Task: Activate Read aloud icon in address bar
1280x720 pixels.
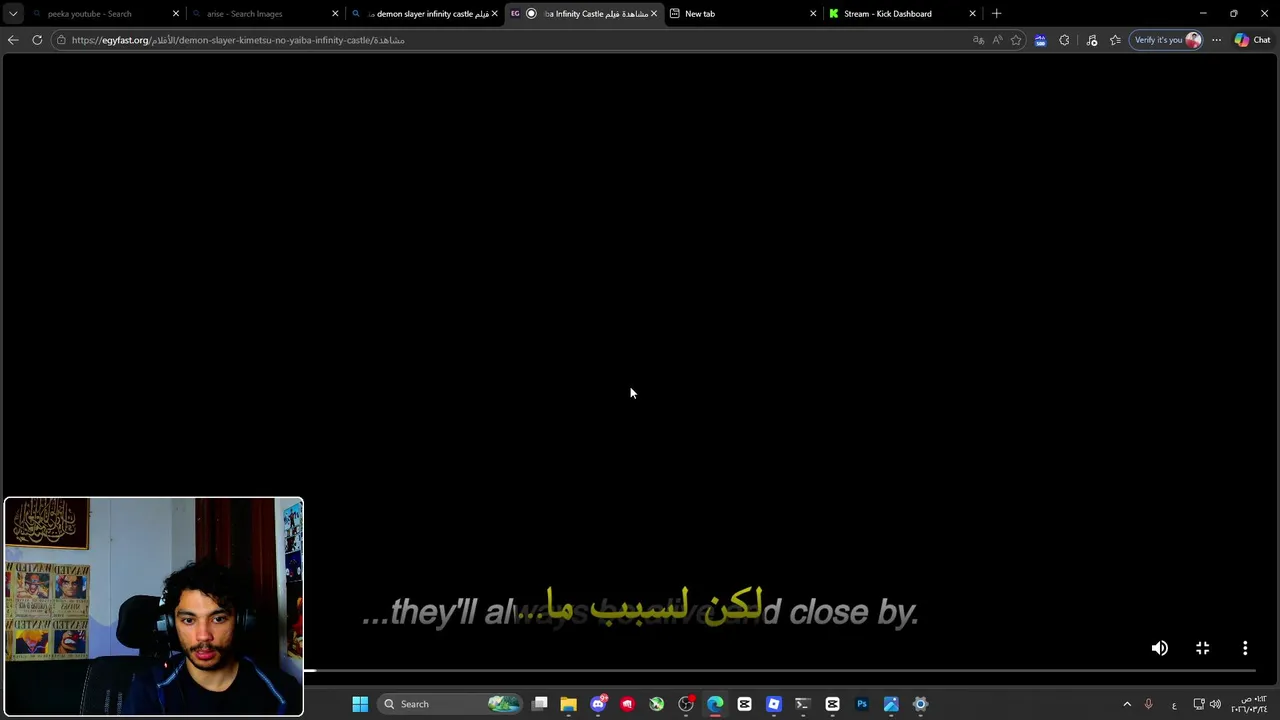Action: pyautogui.click(x=997, y=40)
